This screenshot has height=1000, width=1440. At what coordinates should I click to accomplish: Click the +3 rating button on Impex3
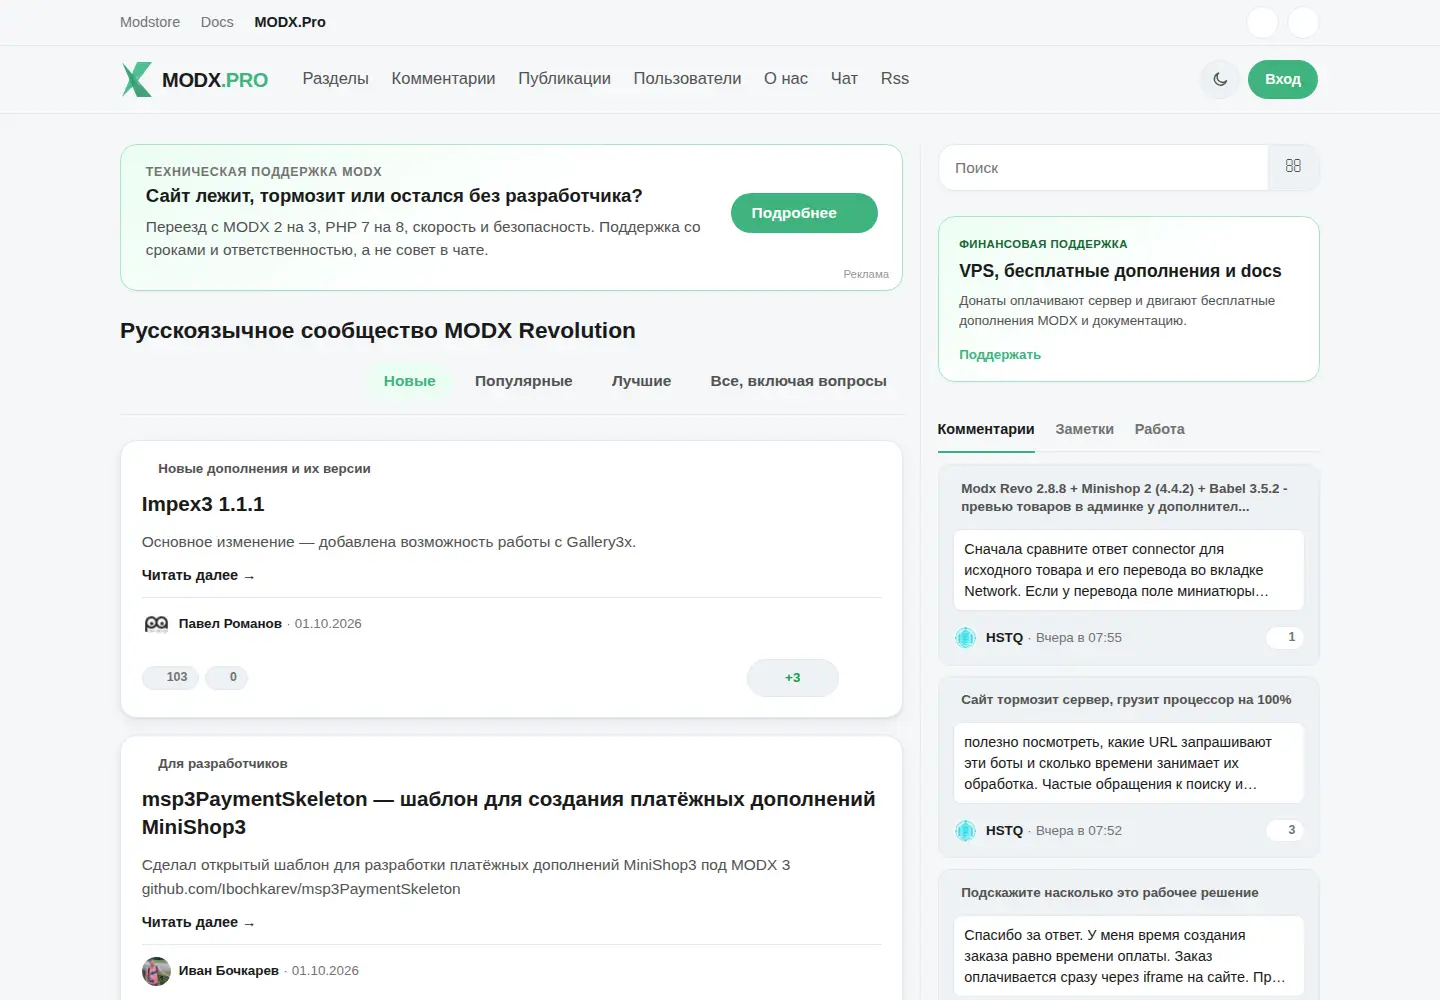(x=792, y=678)
